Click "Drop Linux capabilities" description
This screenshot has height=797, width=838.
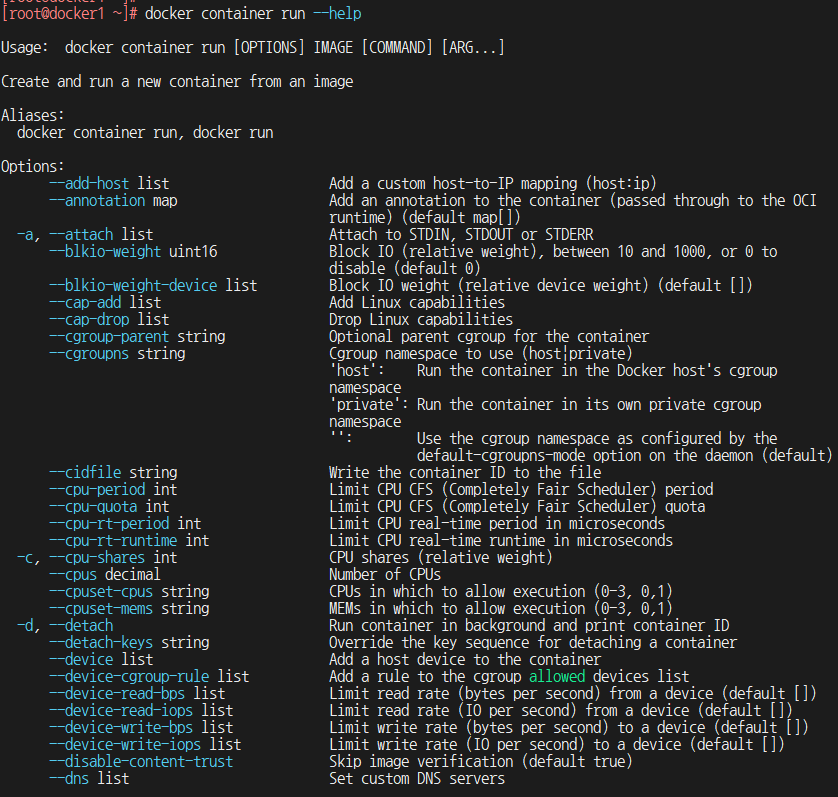point(421,320)
